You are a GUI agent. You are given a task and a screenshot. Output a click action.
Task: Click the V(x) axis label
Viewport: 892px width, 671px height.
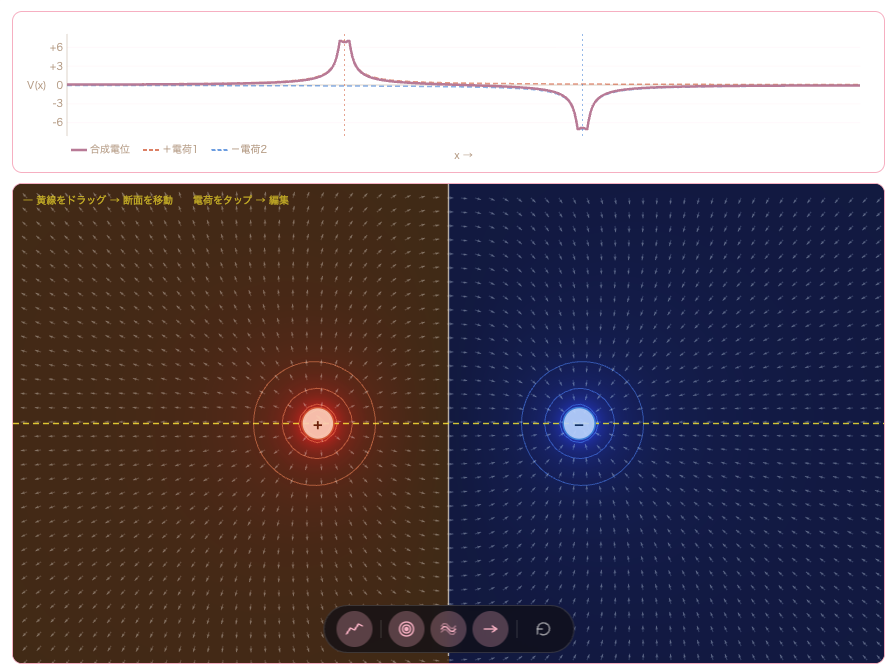[36, 85]
